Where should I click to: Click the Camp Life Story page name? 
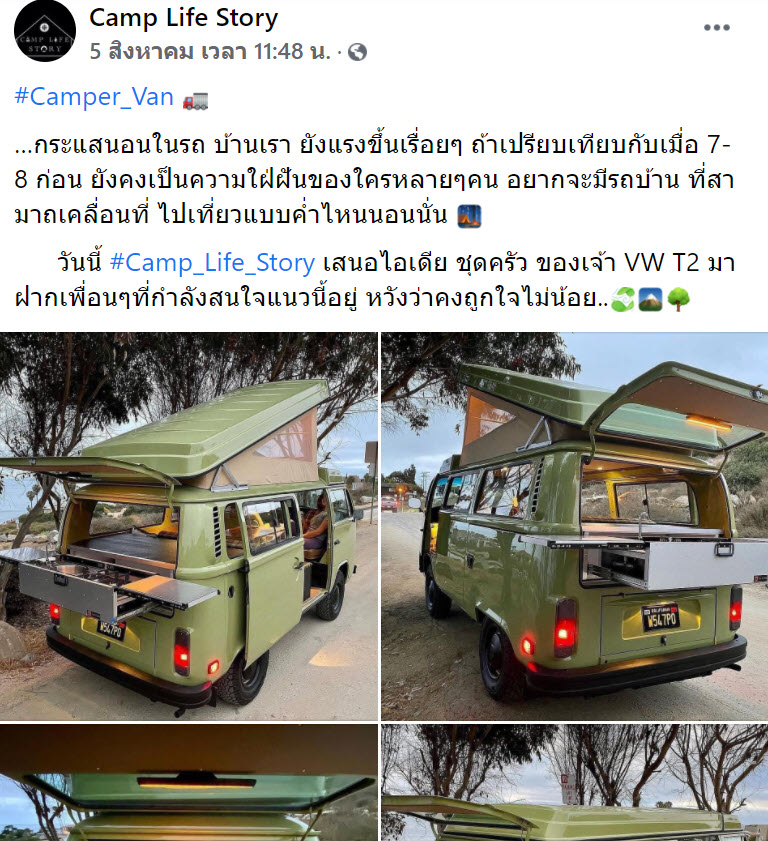click(x=183, y=18)
